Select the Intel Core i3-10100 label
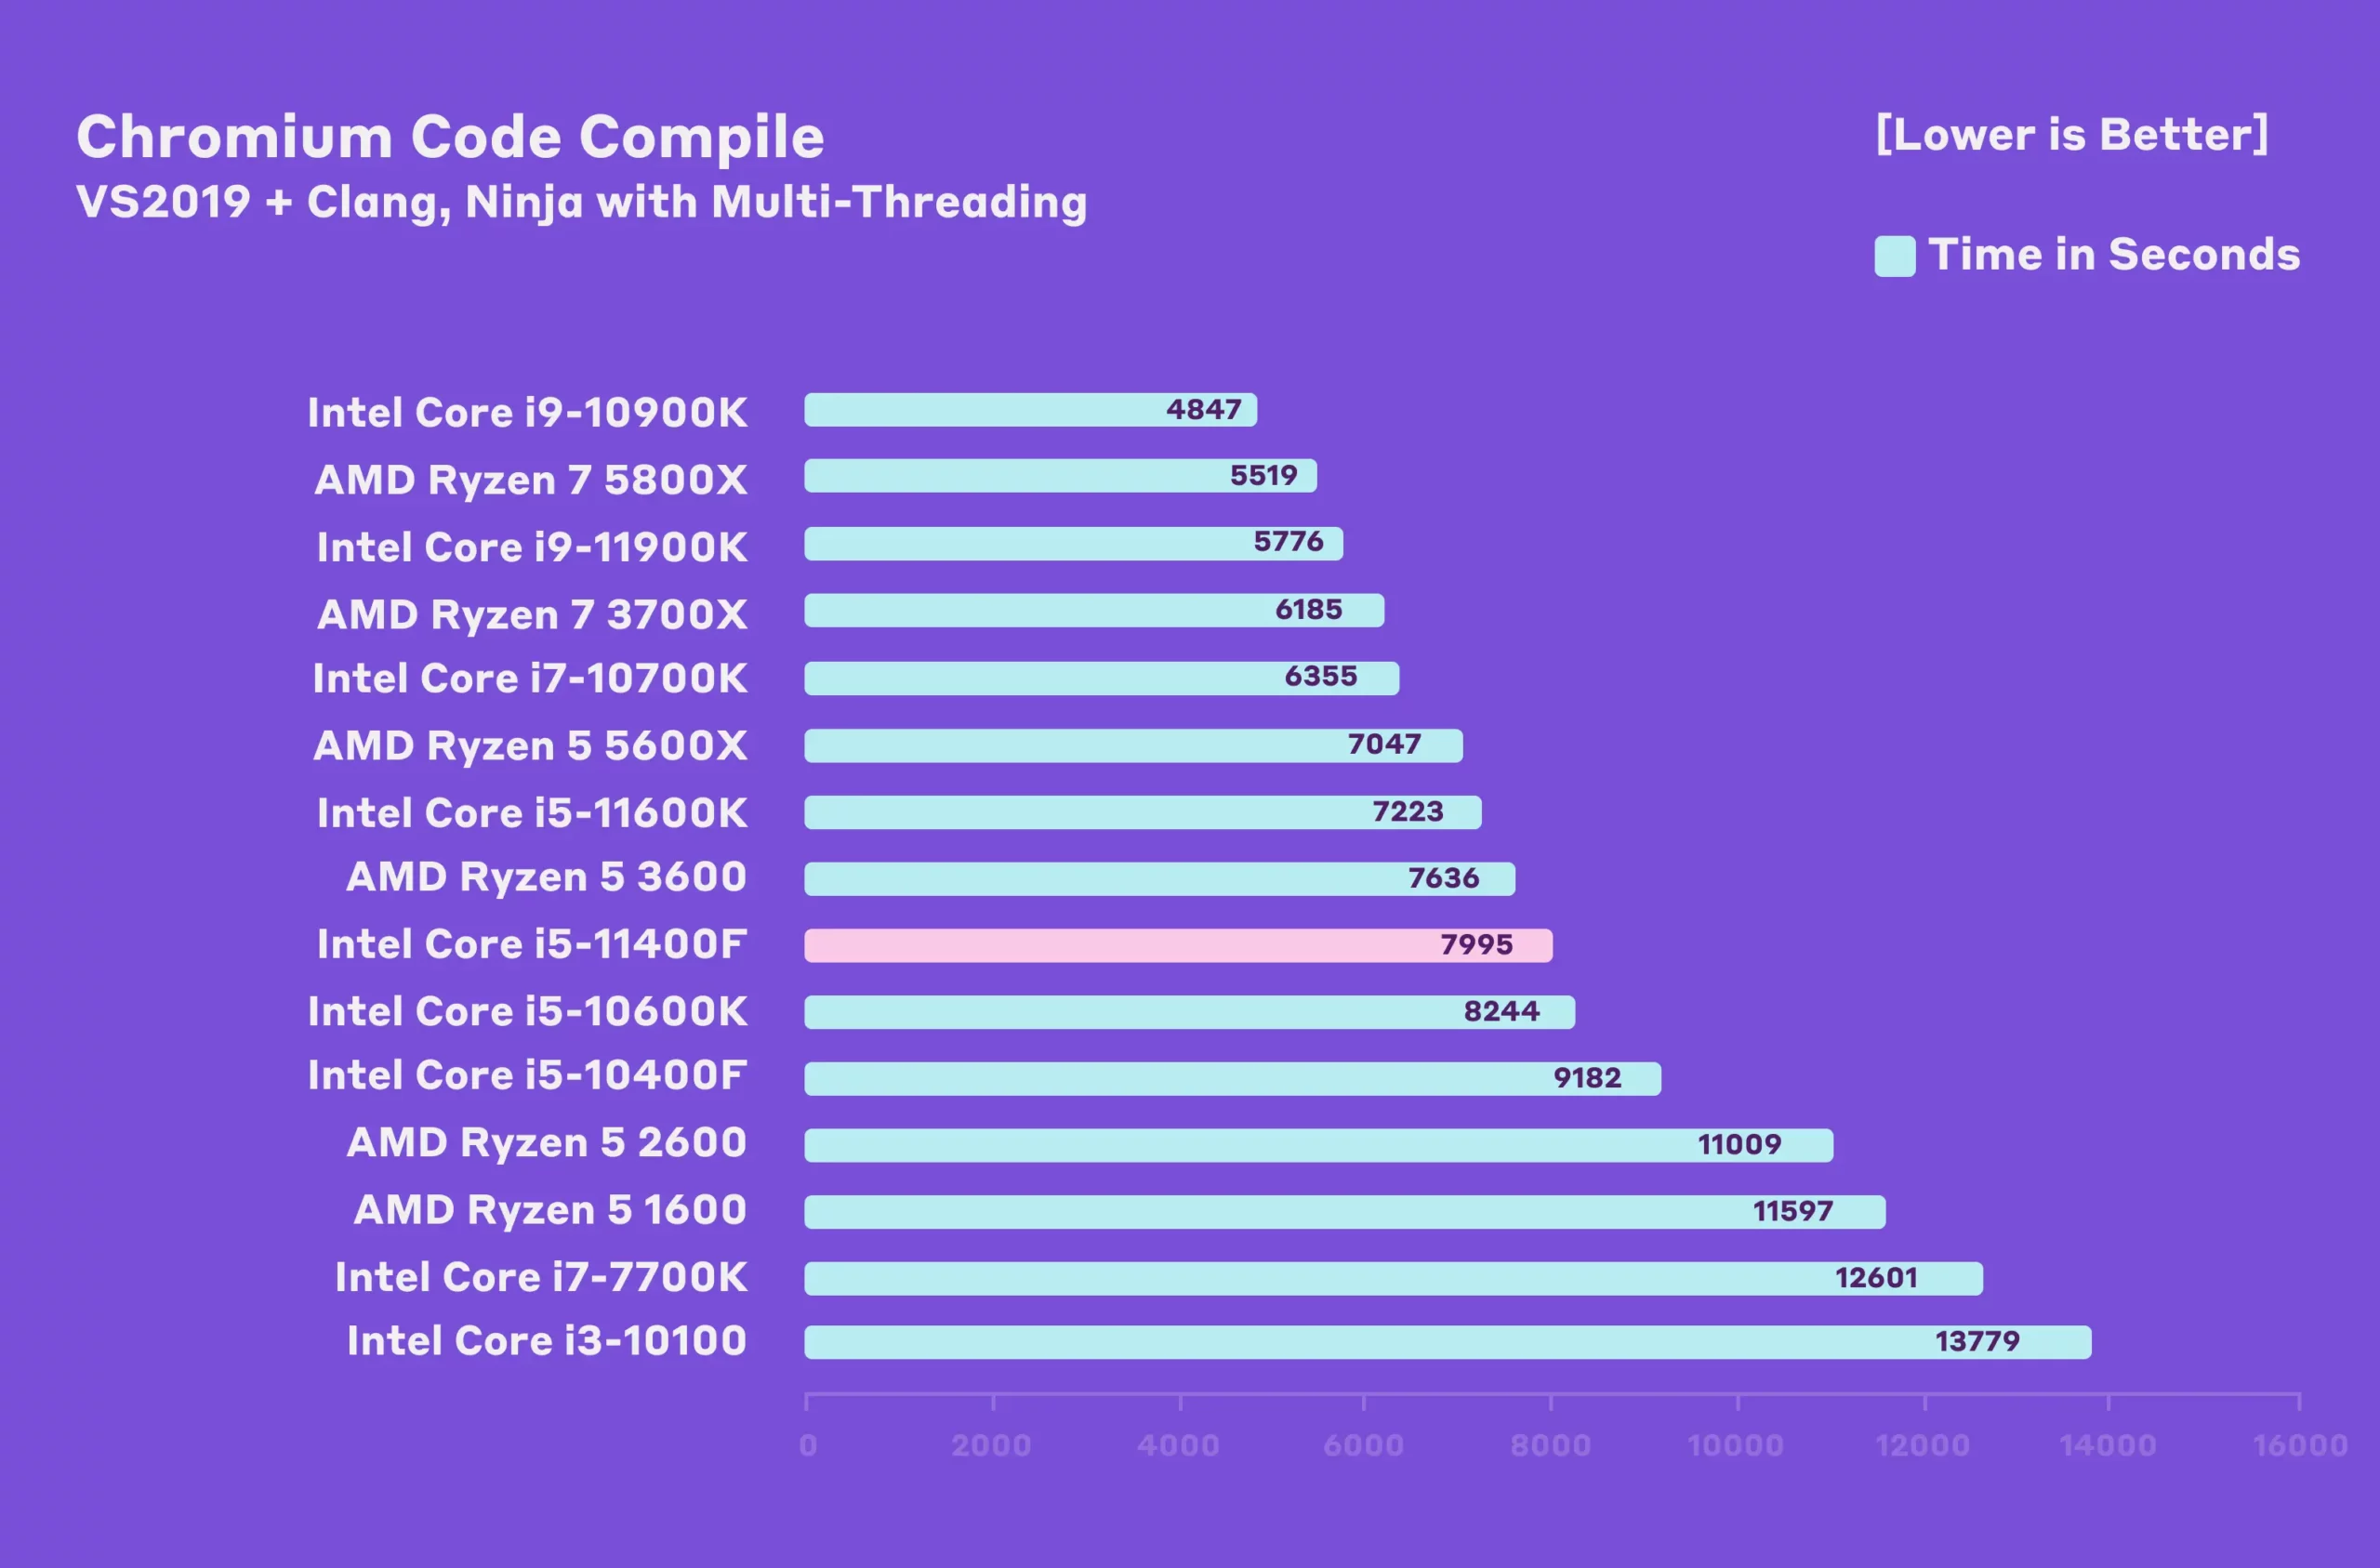The image size is (2380, 1568). coord(546,1341)
